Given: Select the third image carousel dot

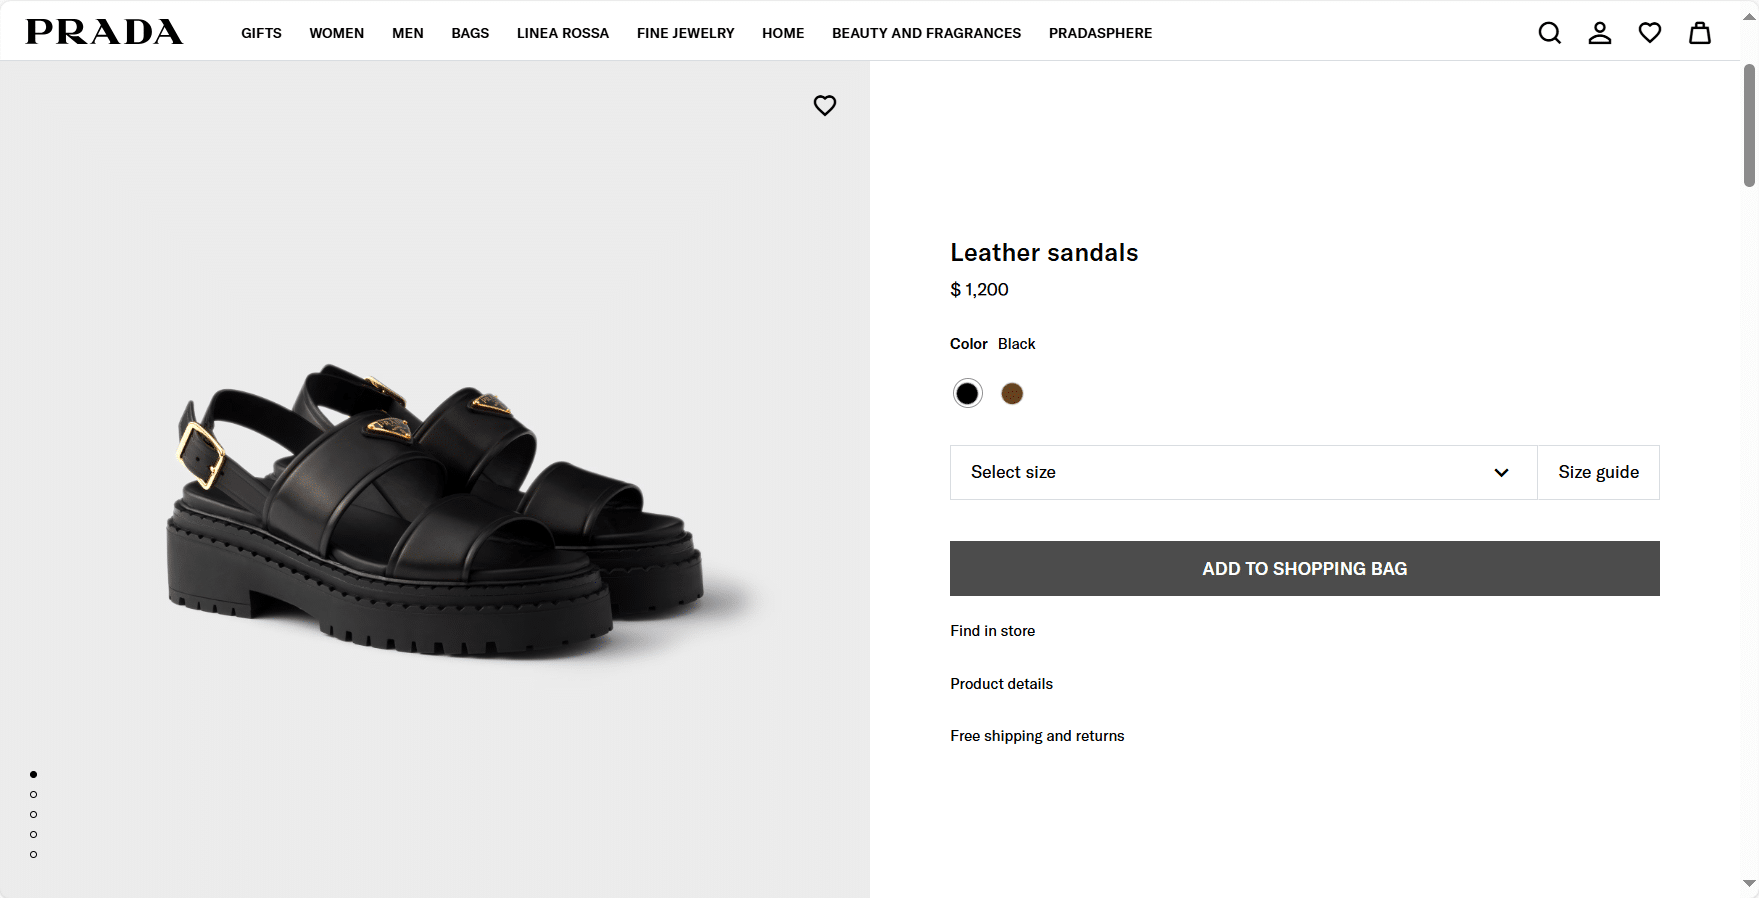Looking at the screenshot, I should (x=34, y=815).
